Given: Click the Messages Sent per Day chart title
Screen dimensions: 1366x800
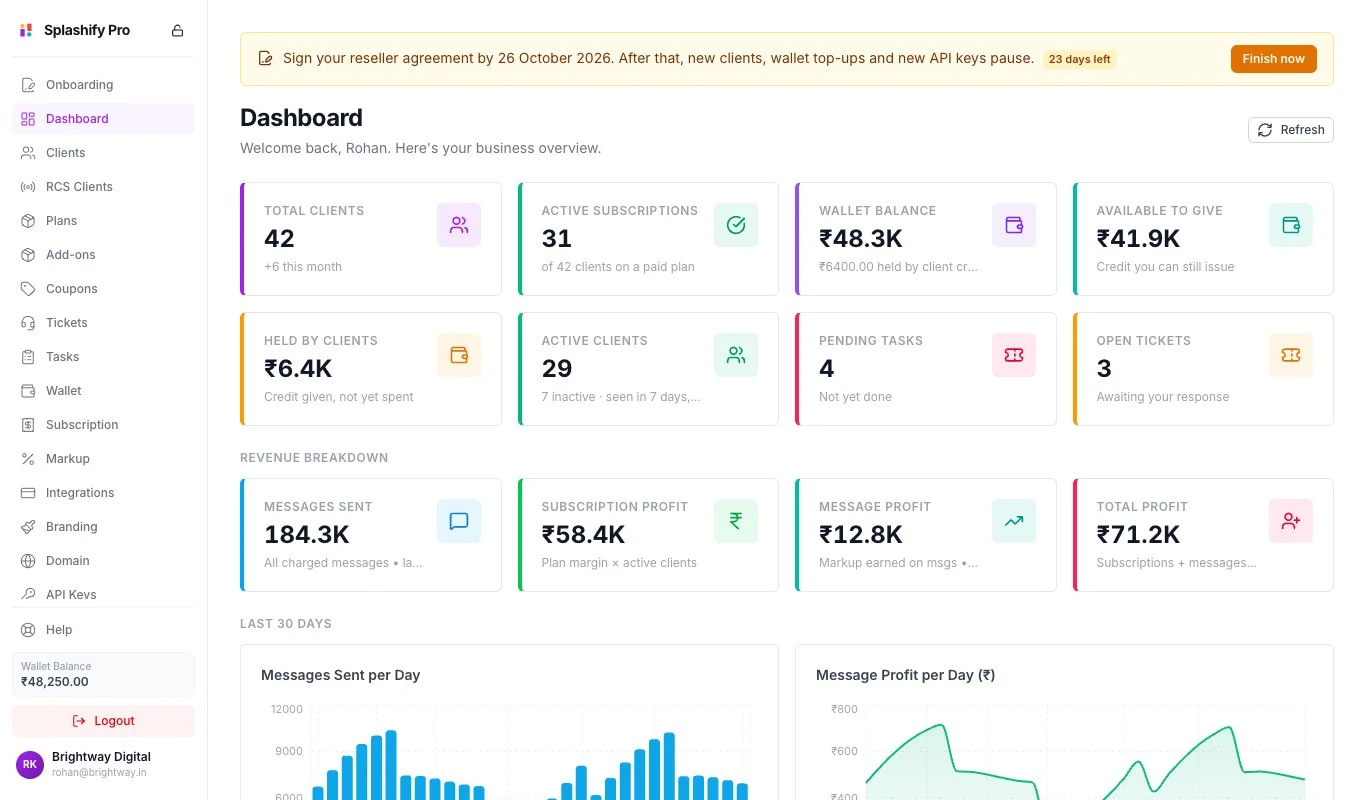Looking at the screenshot, I should pos(340,675).
